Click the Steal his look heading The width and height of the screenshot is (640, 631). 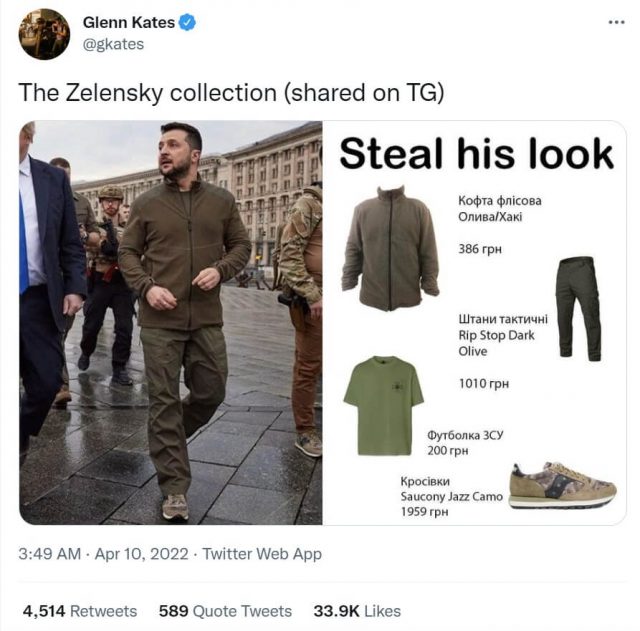[x=476, y=154]
